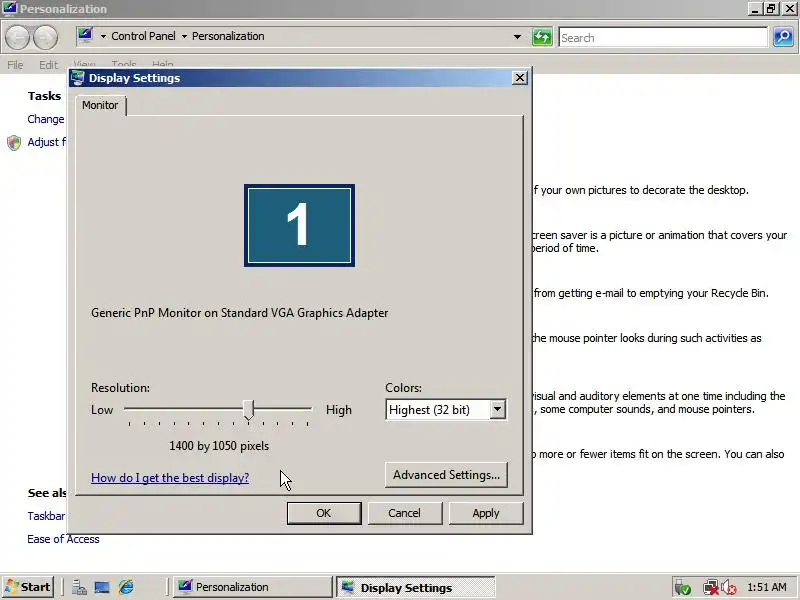
Task: Click the search magnifier button
Action: tap(783, 37)
